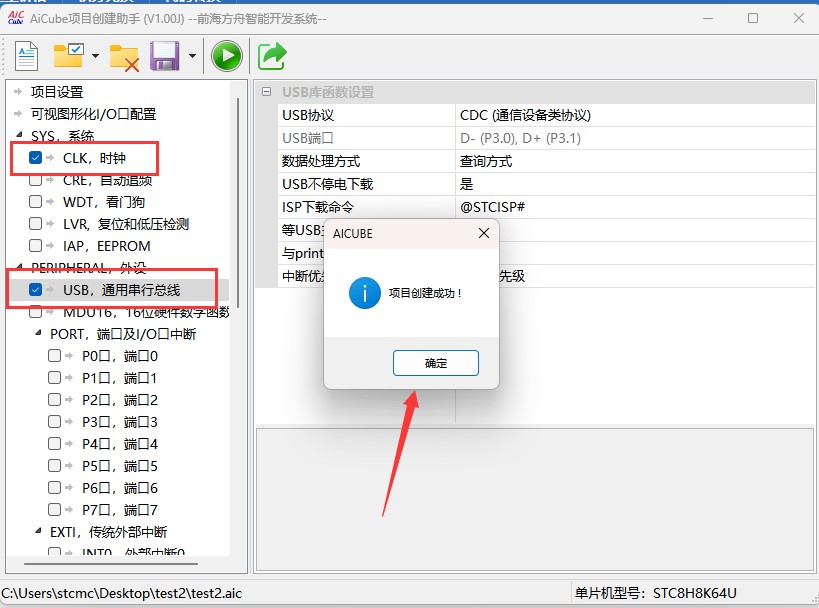Click the ISP下载命令 field @STCISP#
This screenshot has height=608, width=819.
[x=492, y=207]
